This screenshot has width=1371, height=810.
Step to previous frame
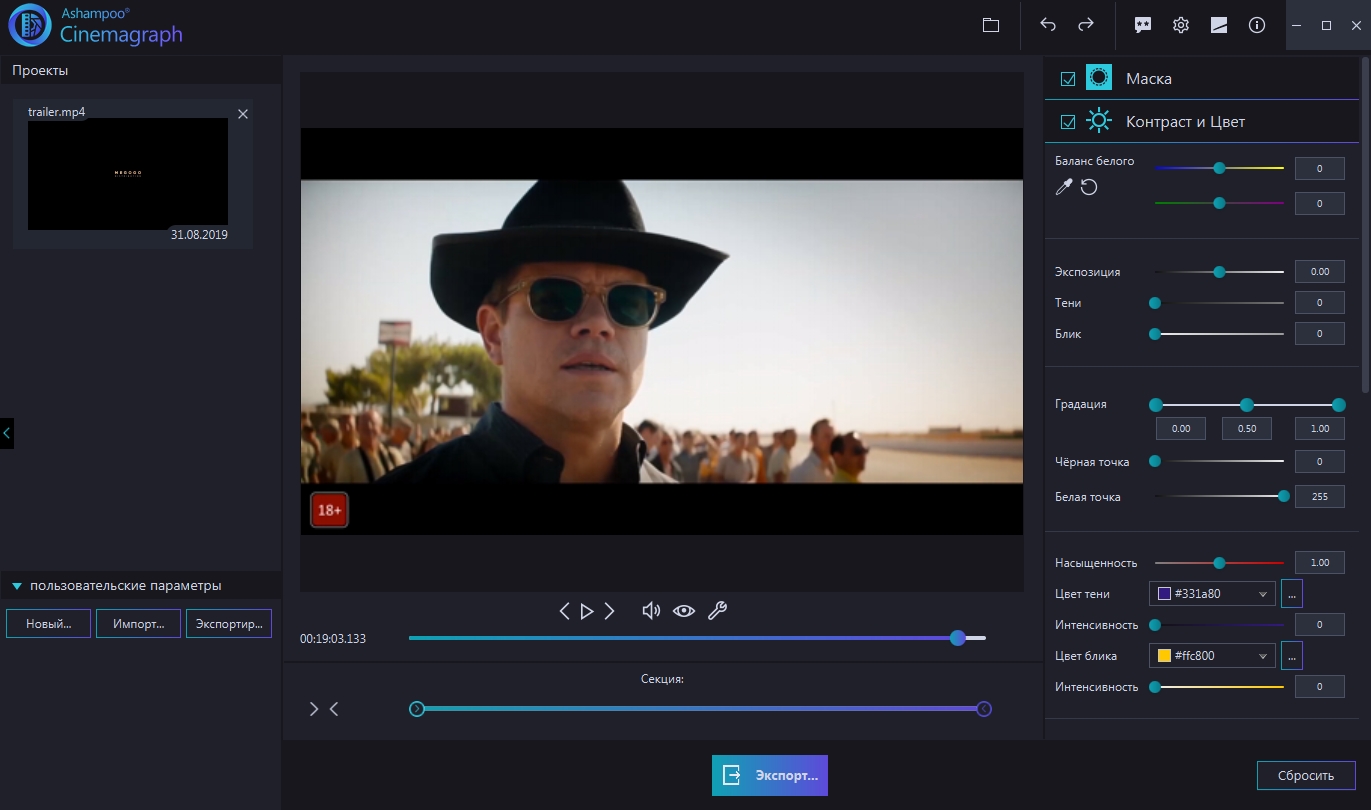tap(564, 611)
